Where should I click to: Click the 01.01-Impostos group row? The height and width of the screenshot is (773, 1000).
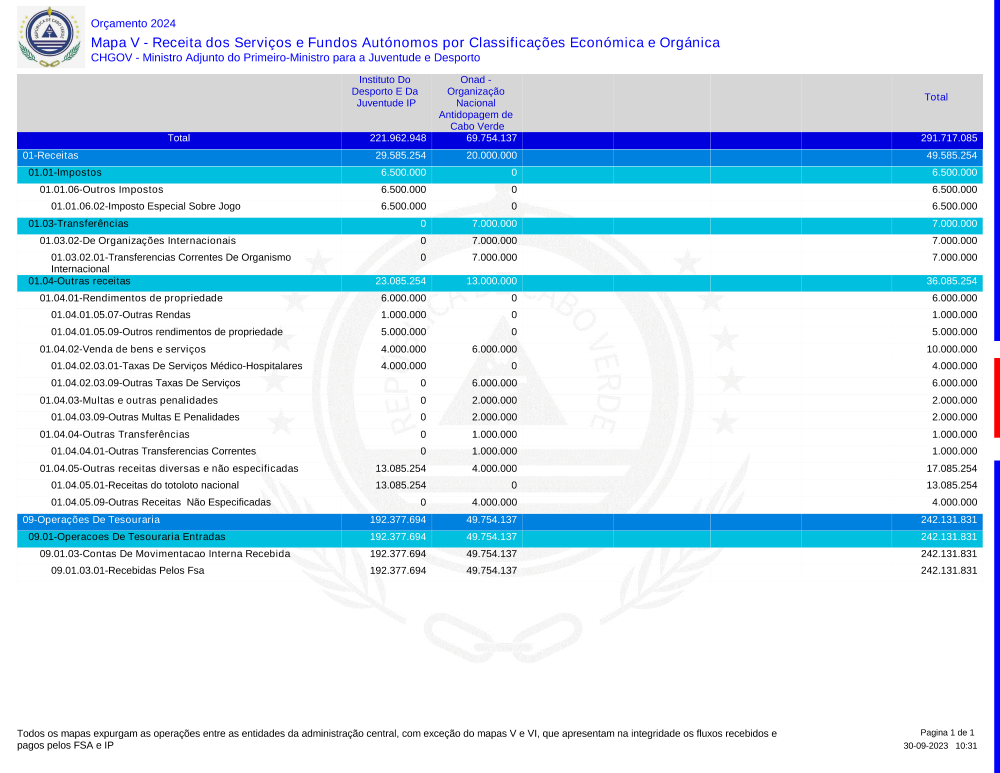[x=64, y=173]
